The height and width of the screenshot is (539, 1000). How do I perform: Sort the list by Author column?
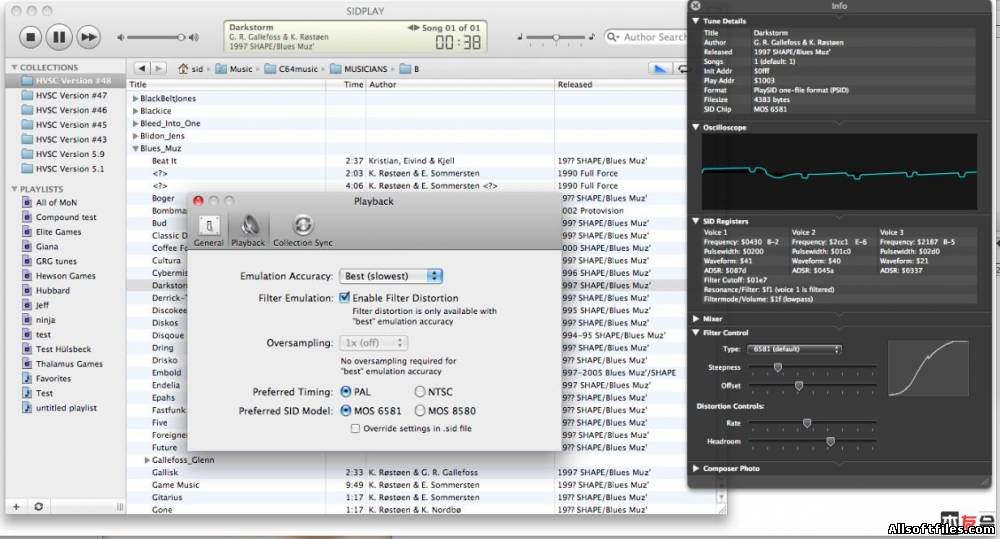460,84
